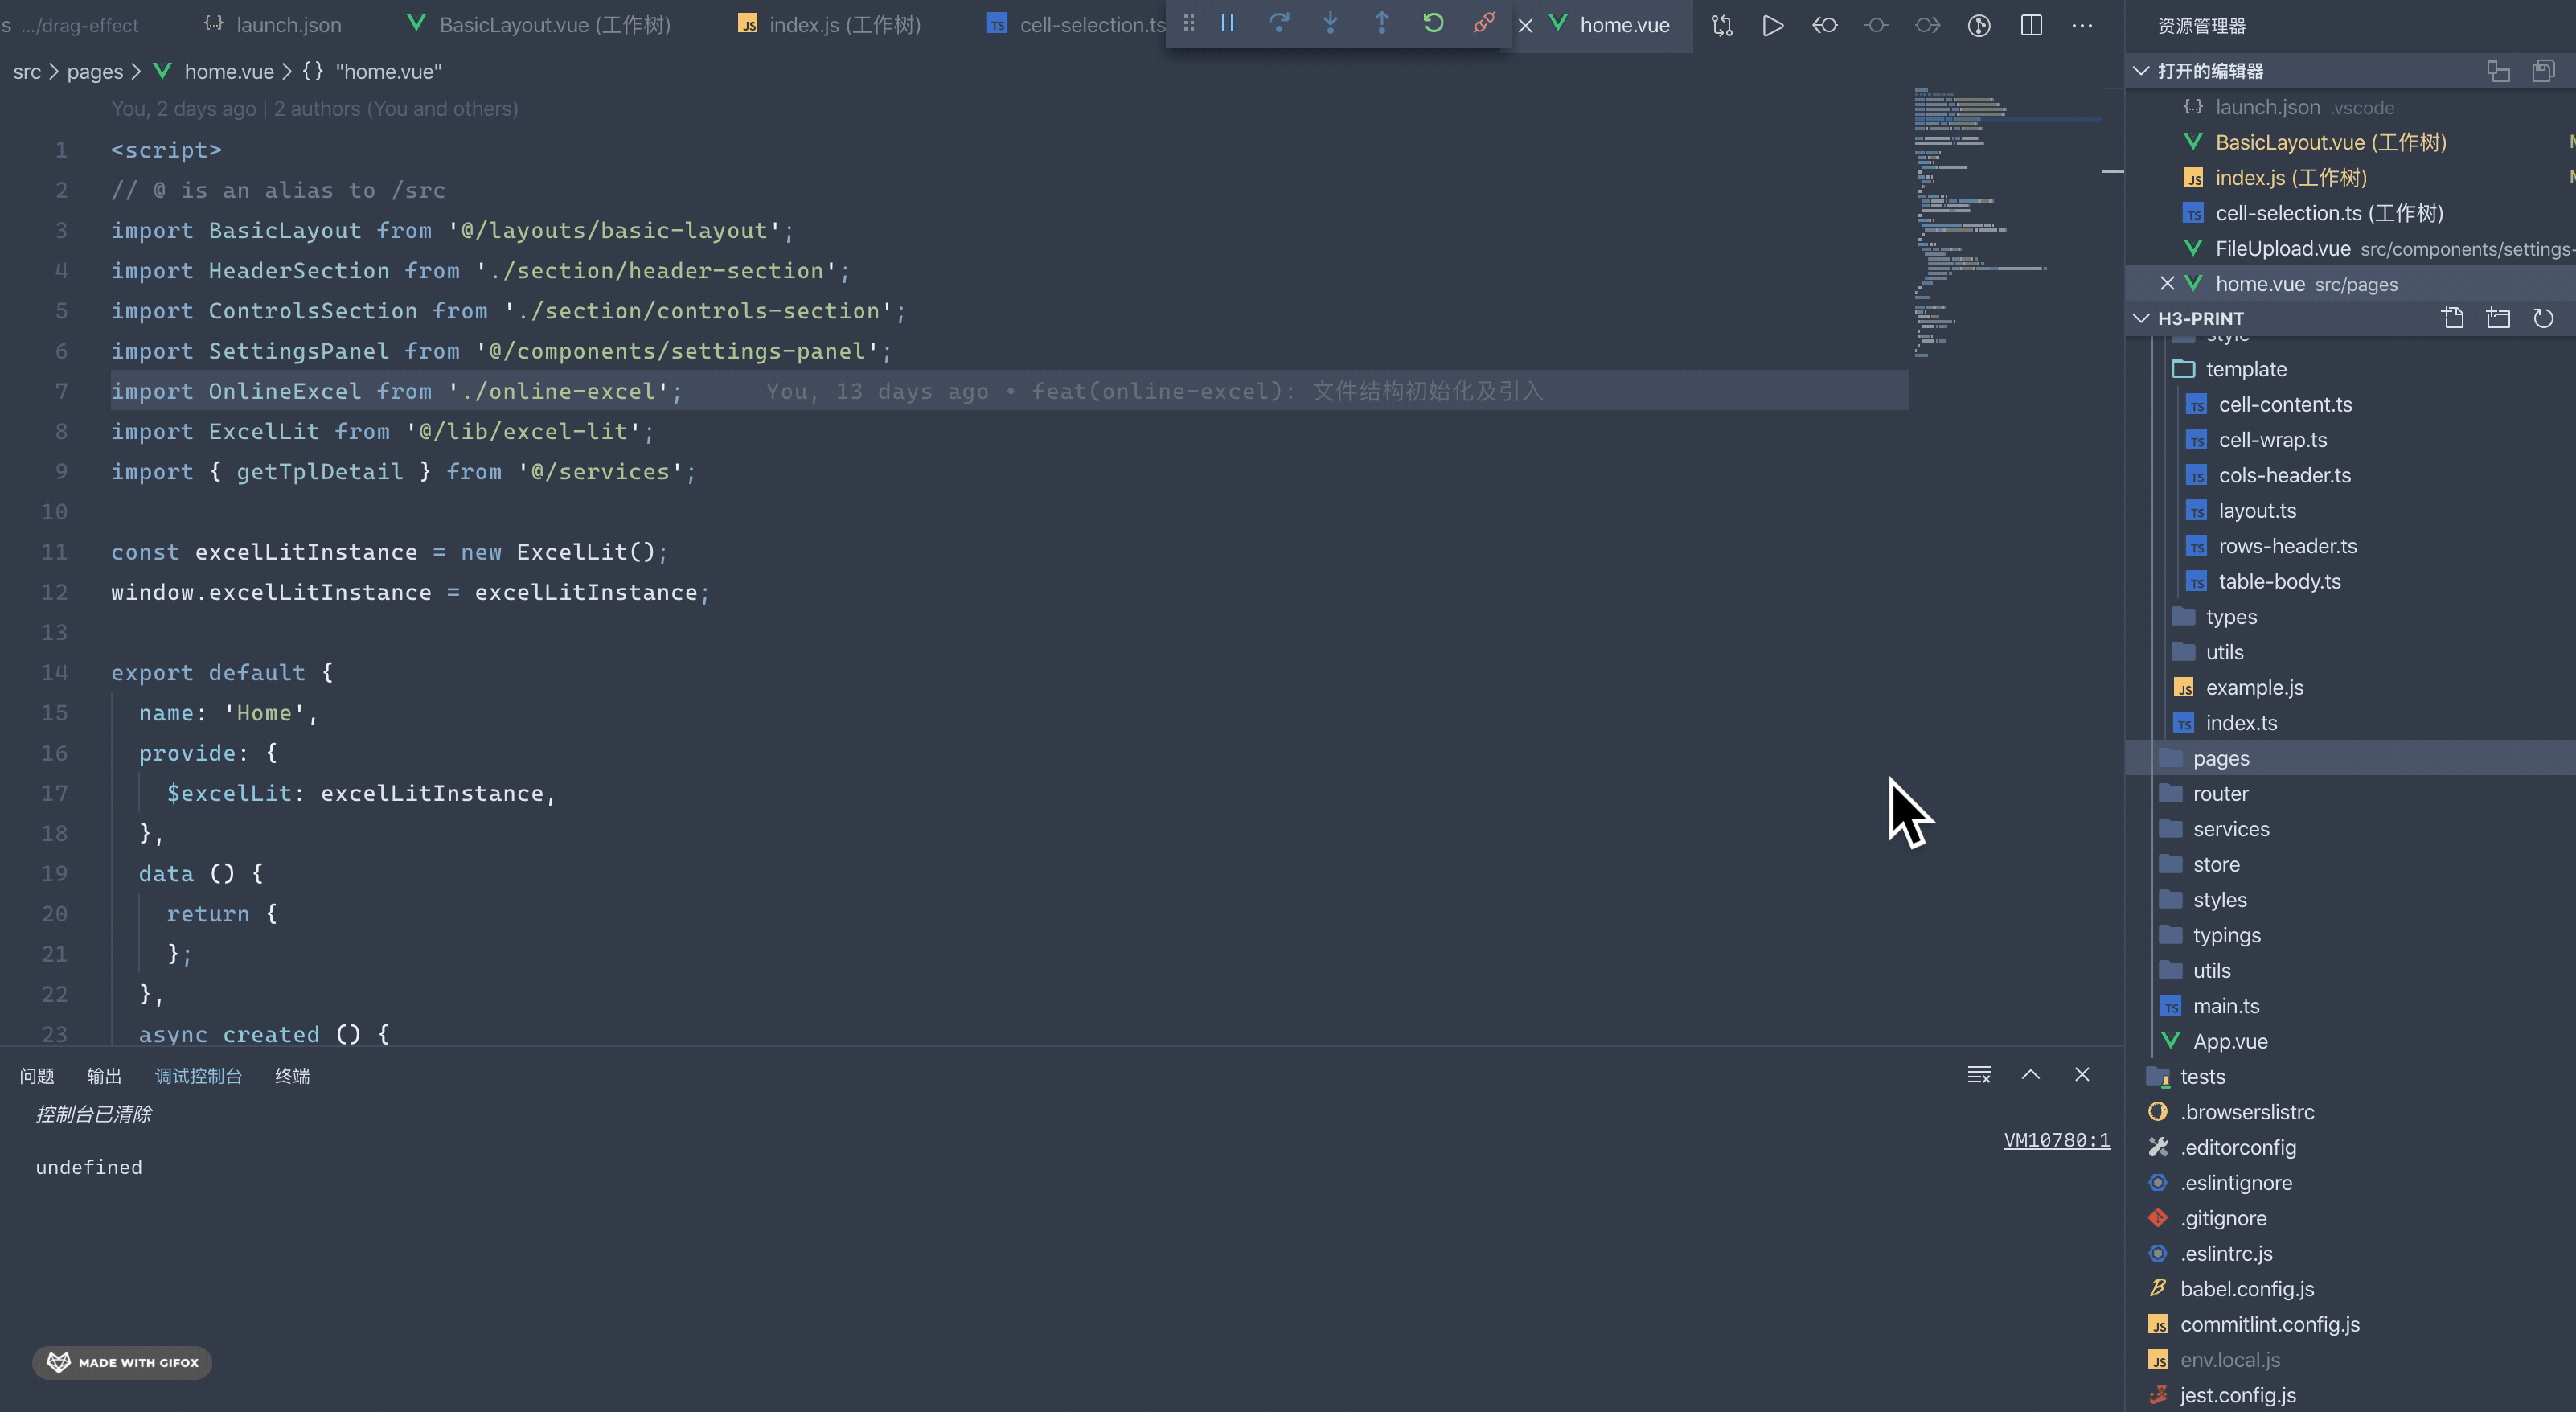2576x1412 pixels.
Task: Maximize the bottom panel with the chevron
Action: pyautogui.click(x=2030, y=1074)
